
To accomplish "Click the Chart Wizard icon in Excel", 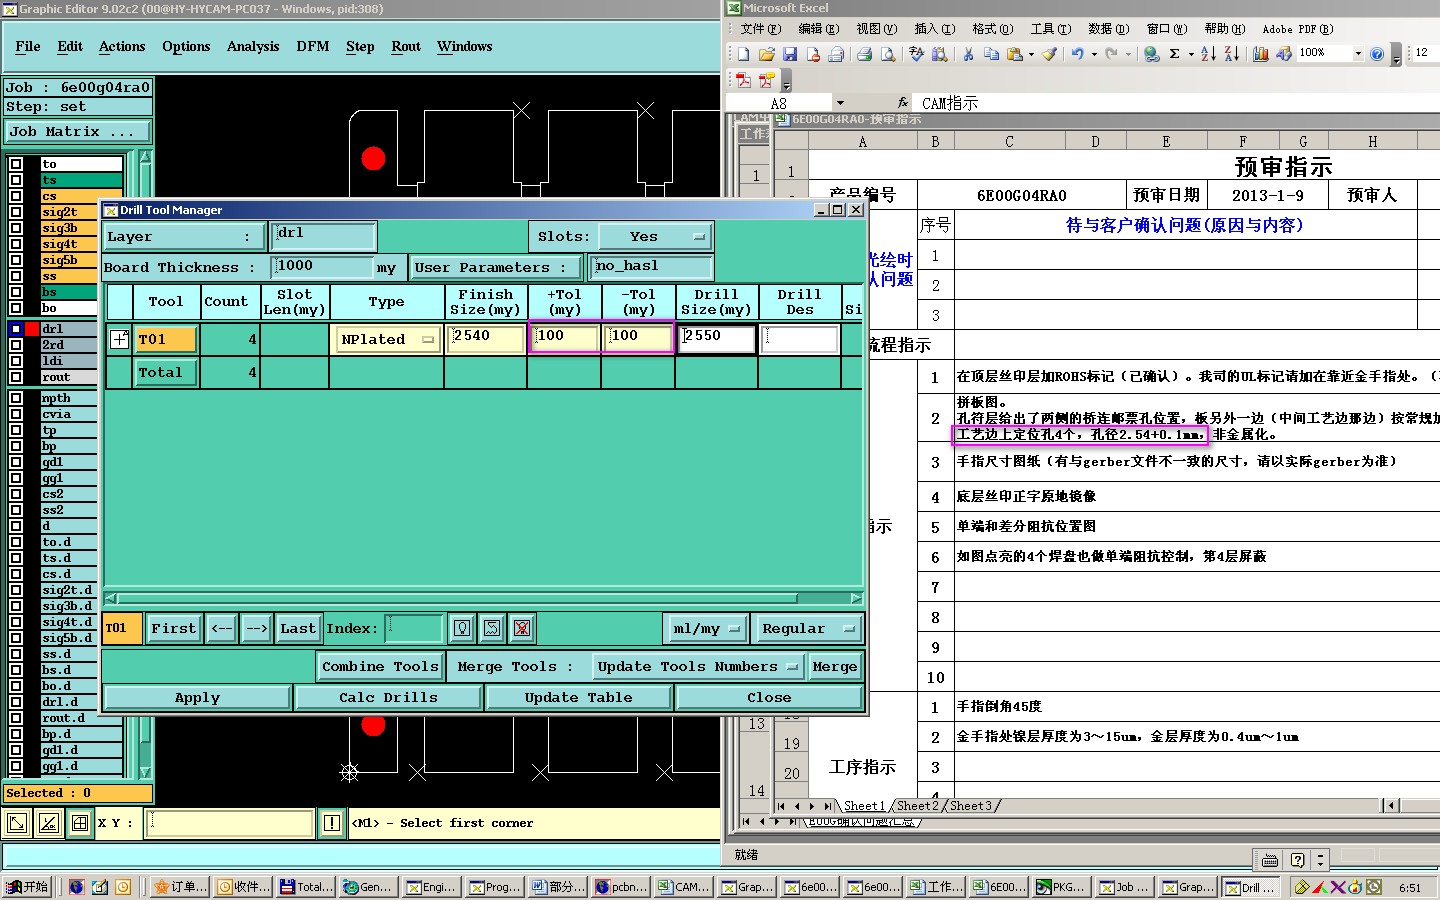I will pyautogui.click(x=1260, y=54).
